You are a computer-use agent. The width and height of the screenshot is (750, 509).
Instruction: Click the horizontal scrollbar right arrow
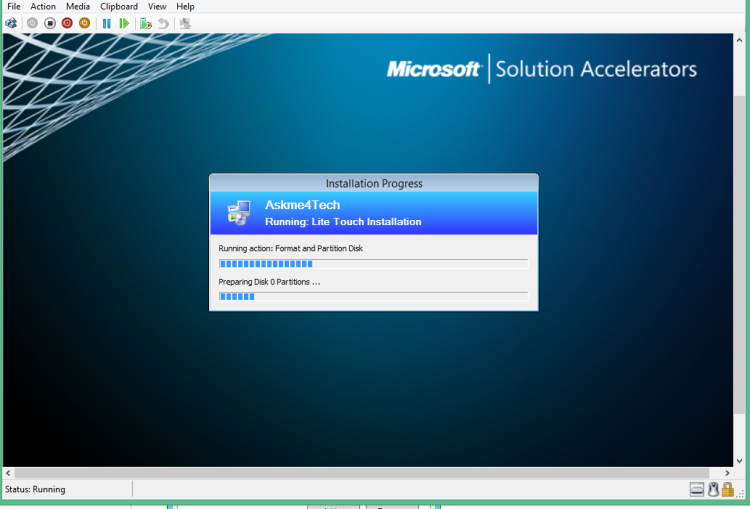(x=726, y=472)
